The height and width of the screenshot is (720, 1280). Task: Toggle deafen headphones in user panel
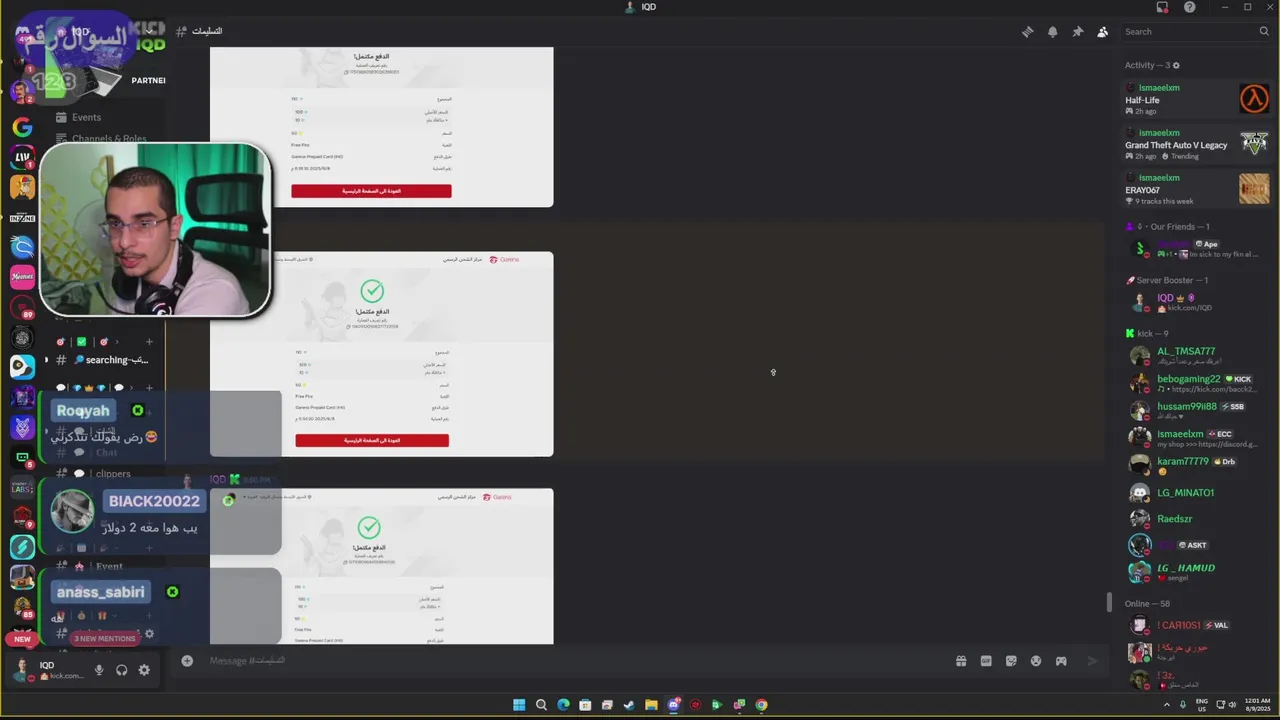click(x=122, y=670)
